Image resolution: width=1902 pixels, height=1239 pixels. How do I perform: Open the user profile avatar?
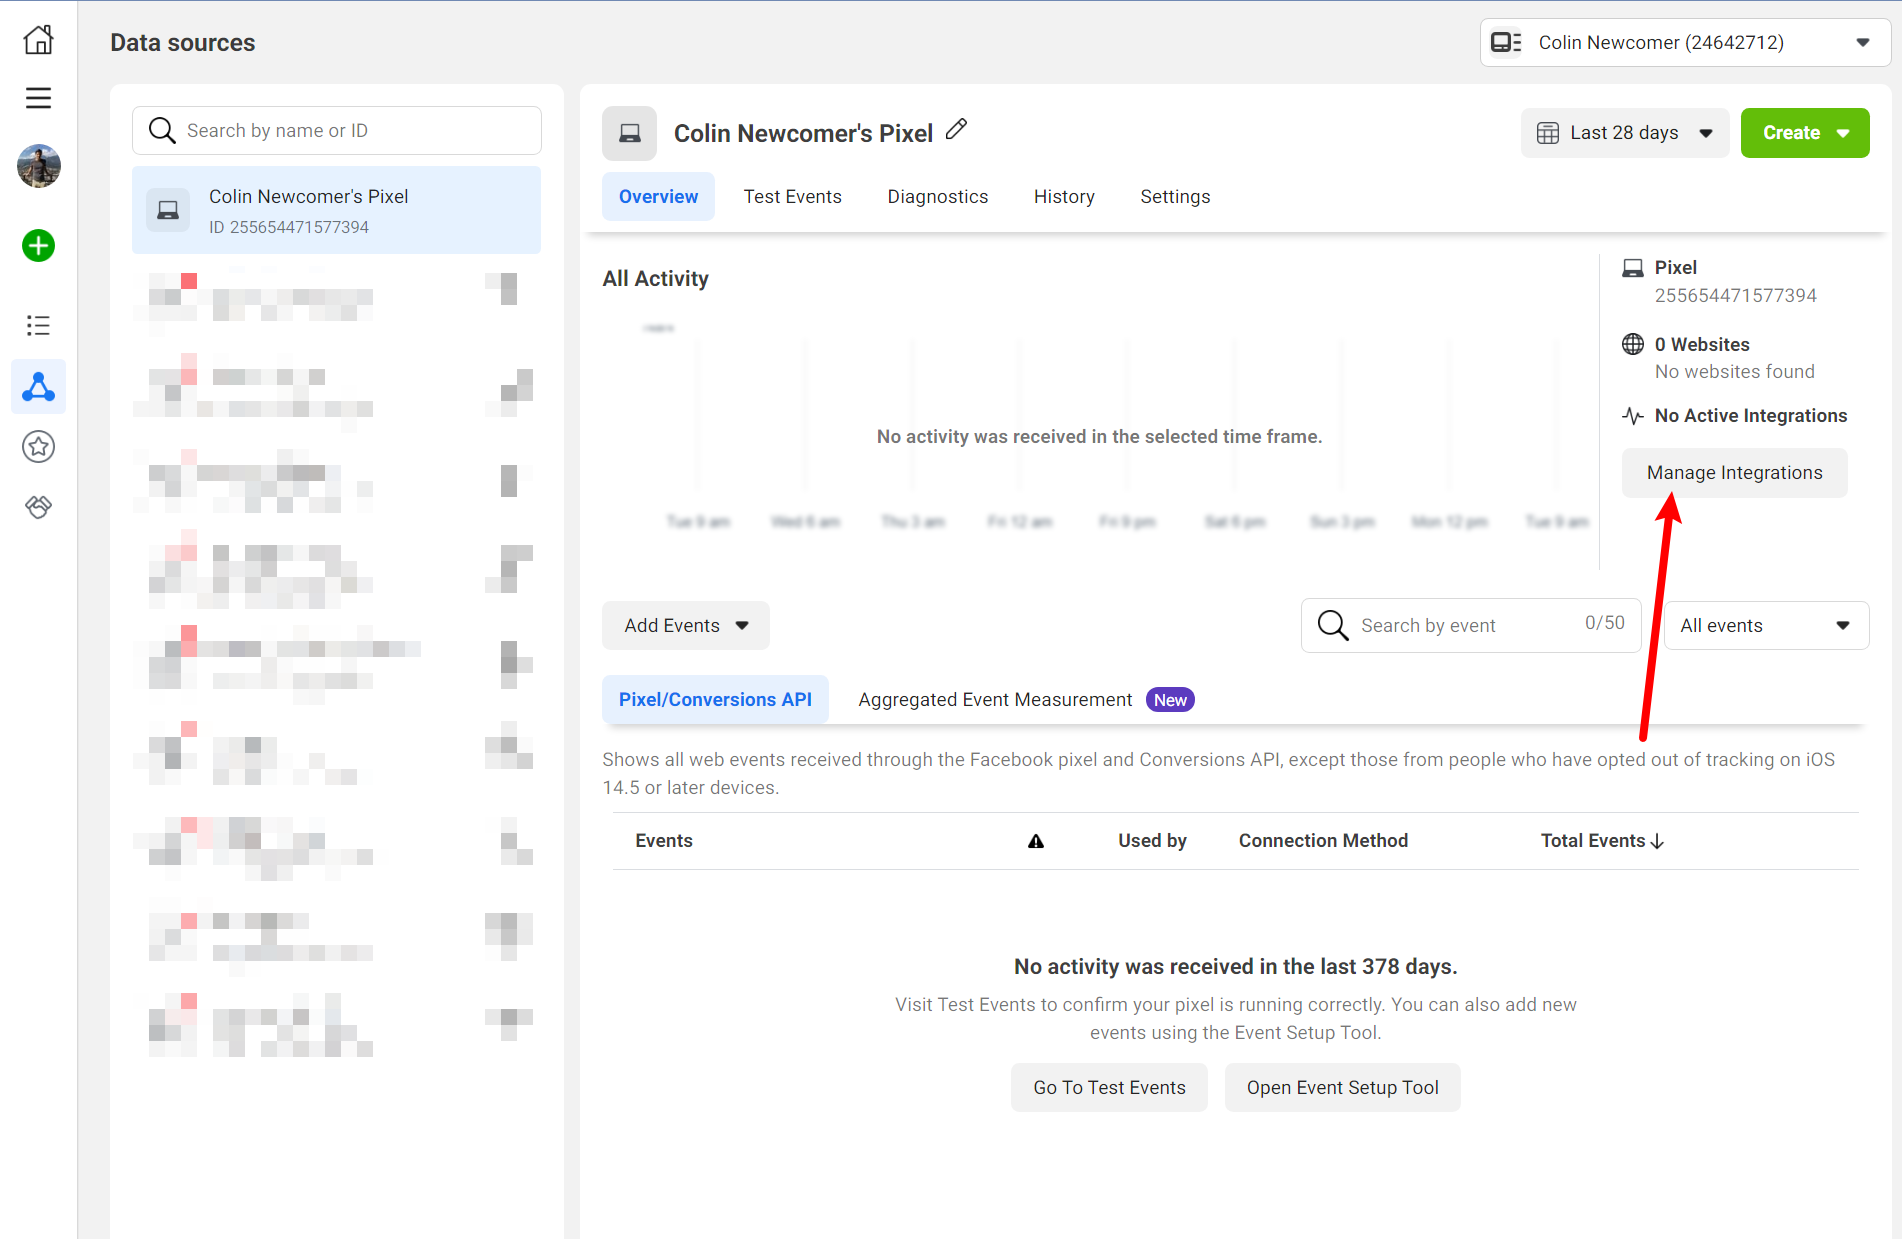tap(38, 166)
